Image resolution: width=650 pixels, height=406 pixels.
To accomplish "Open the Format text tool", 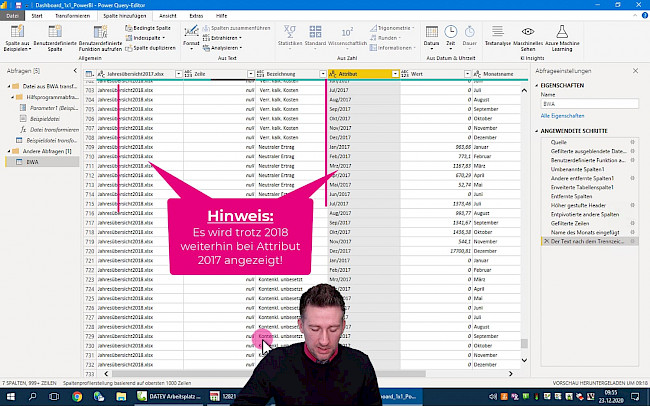I will click(x=191, y=34).
